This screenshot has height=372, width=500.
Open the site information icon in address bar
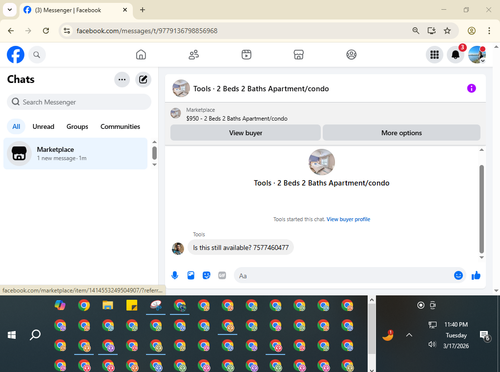tap(67, 31)
